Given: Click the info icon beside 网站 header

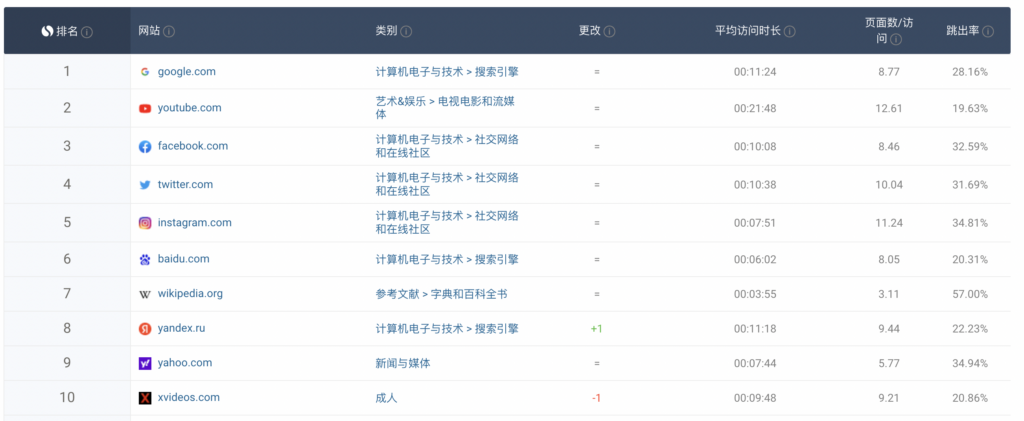Looking at the screenshot, I should pyautogui.click(x=168, y=31).
